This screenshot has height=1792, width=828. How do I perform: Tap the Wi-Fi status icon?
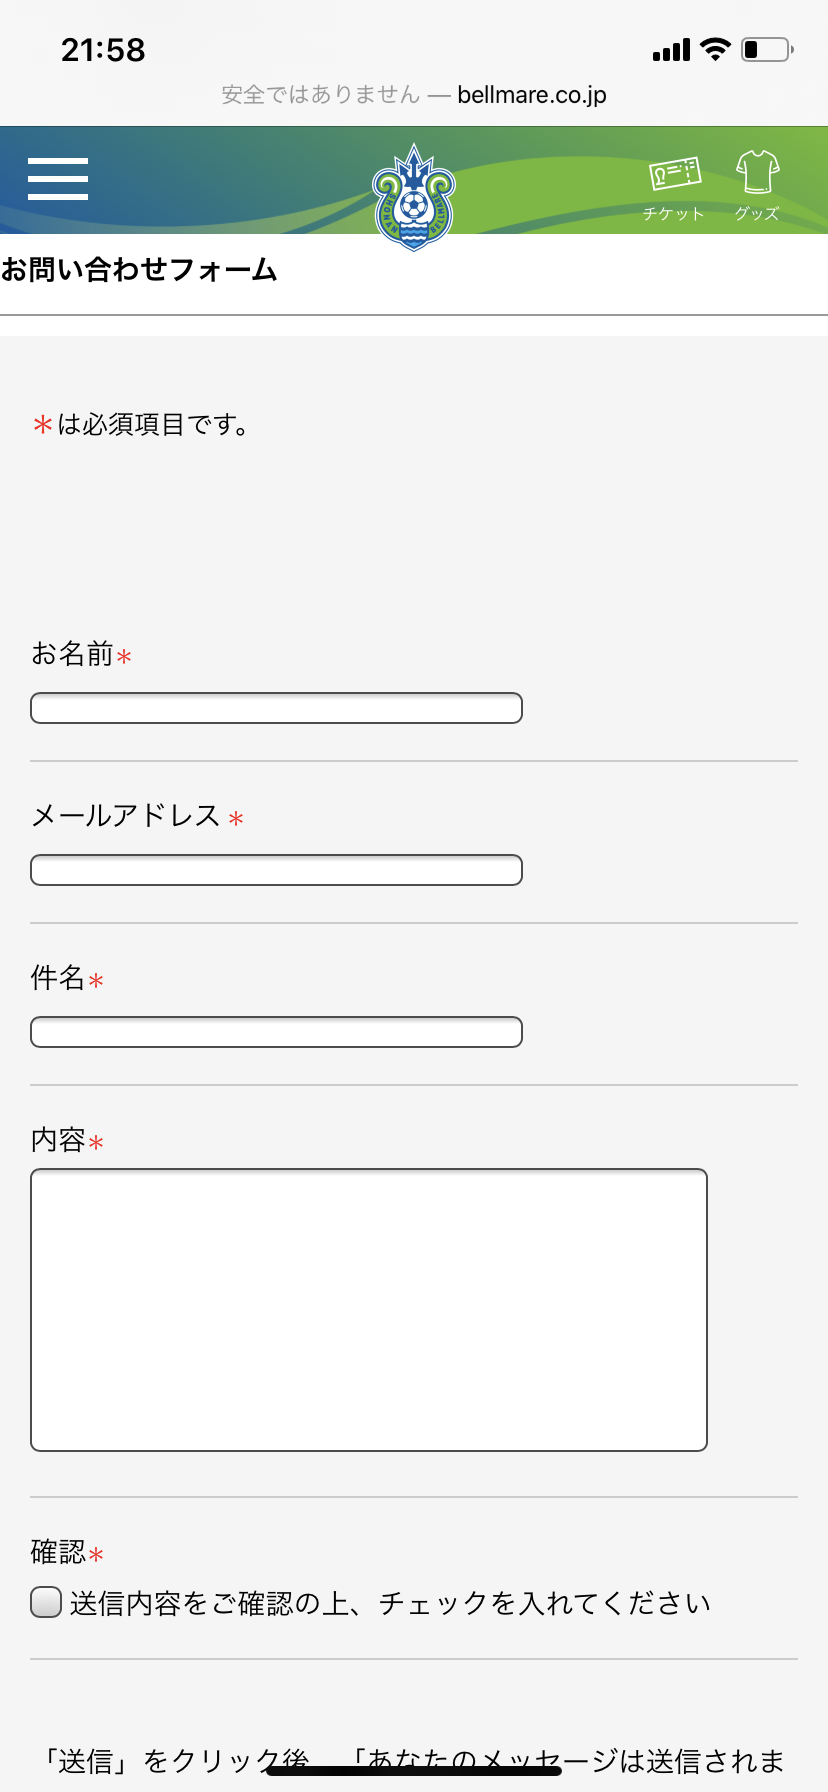click(x=715, y=49)
